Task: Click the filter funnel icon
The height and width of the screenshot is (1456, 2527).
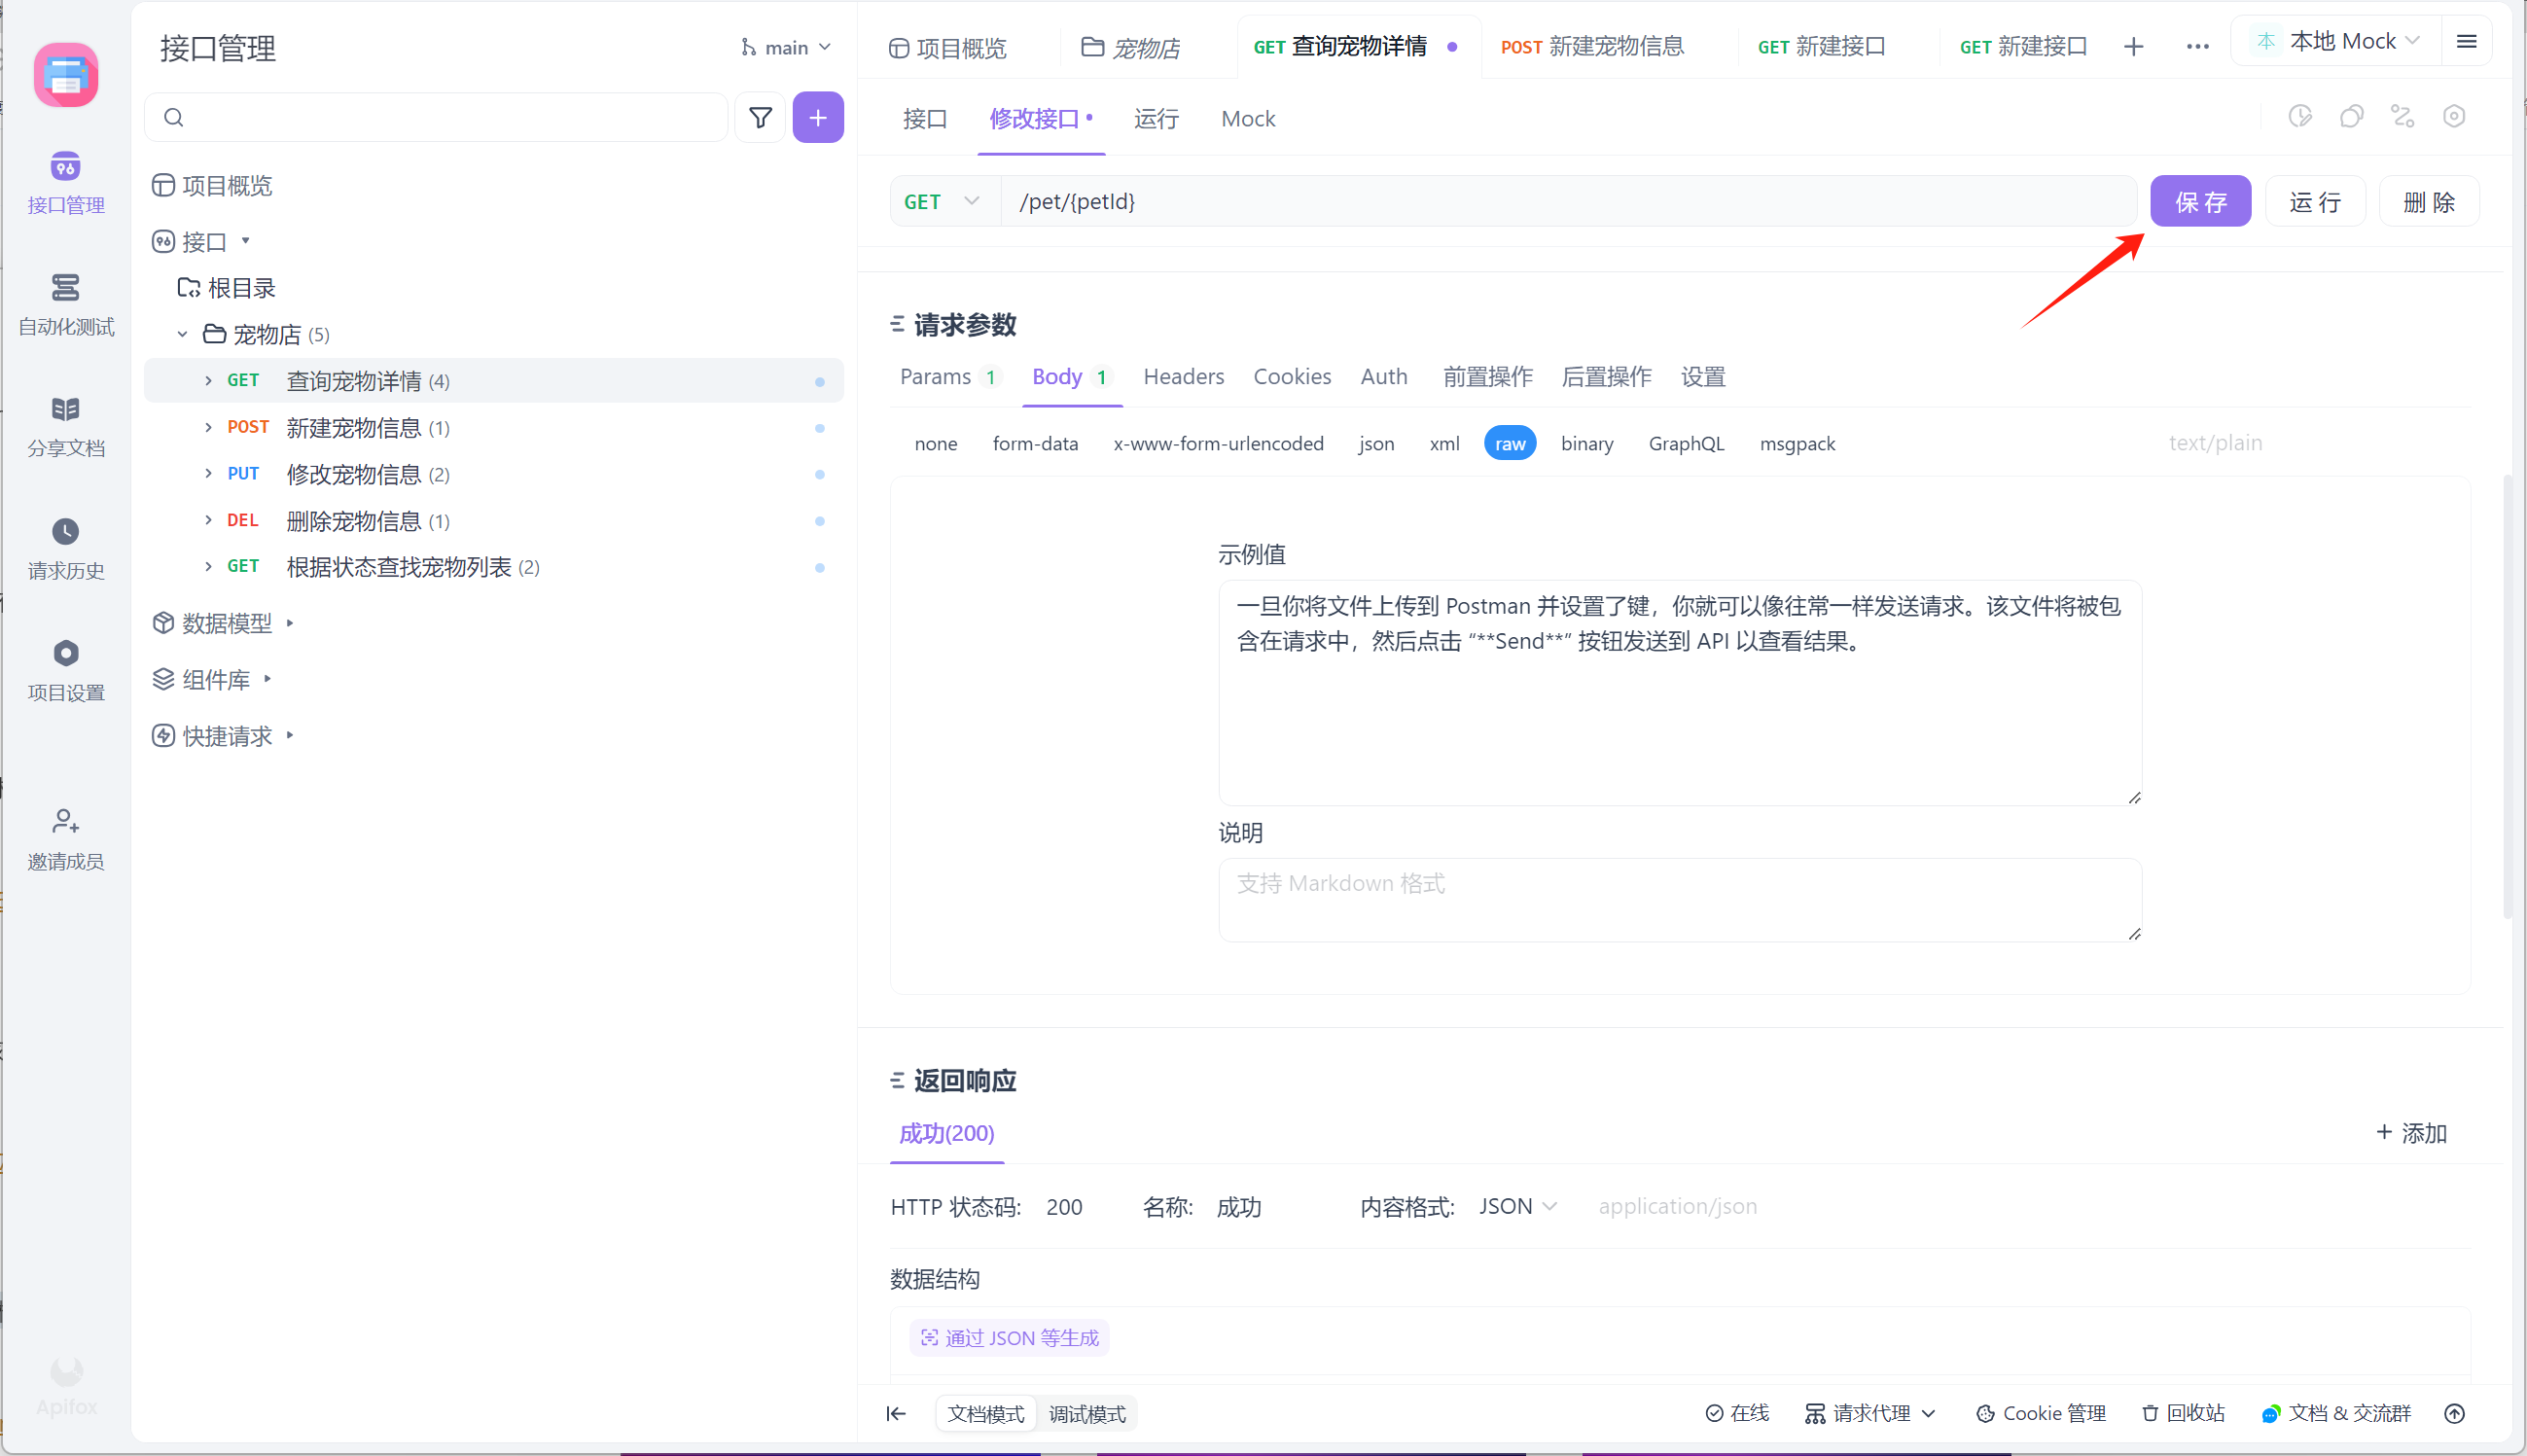Action: tap(760, 118)
